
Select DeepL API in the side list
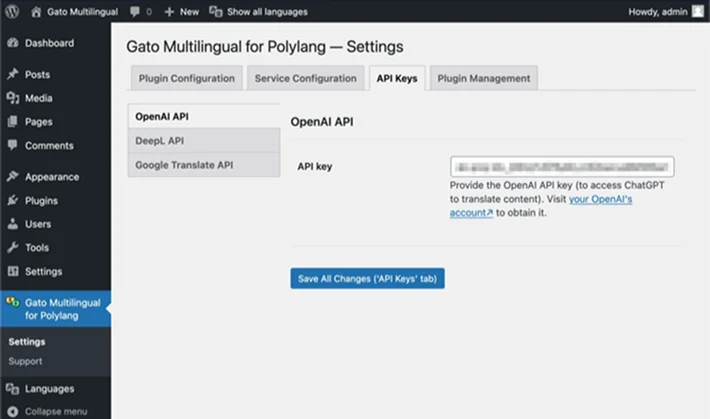pos(204,141)
